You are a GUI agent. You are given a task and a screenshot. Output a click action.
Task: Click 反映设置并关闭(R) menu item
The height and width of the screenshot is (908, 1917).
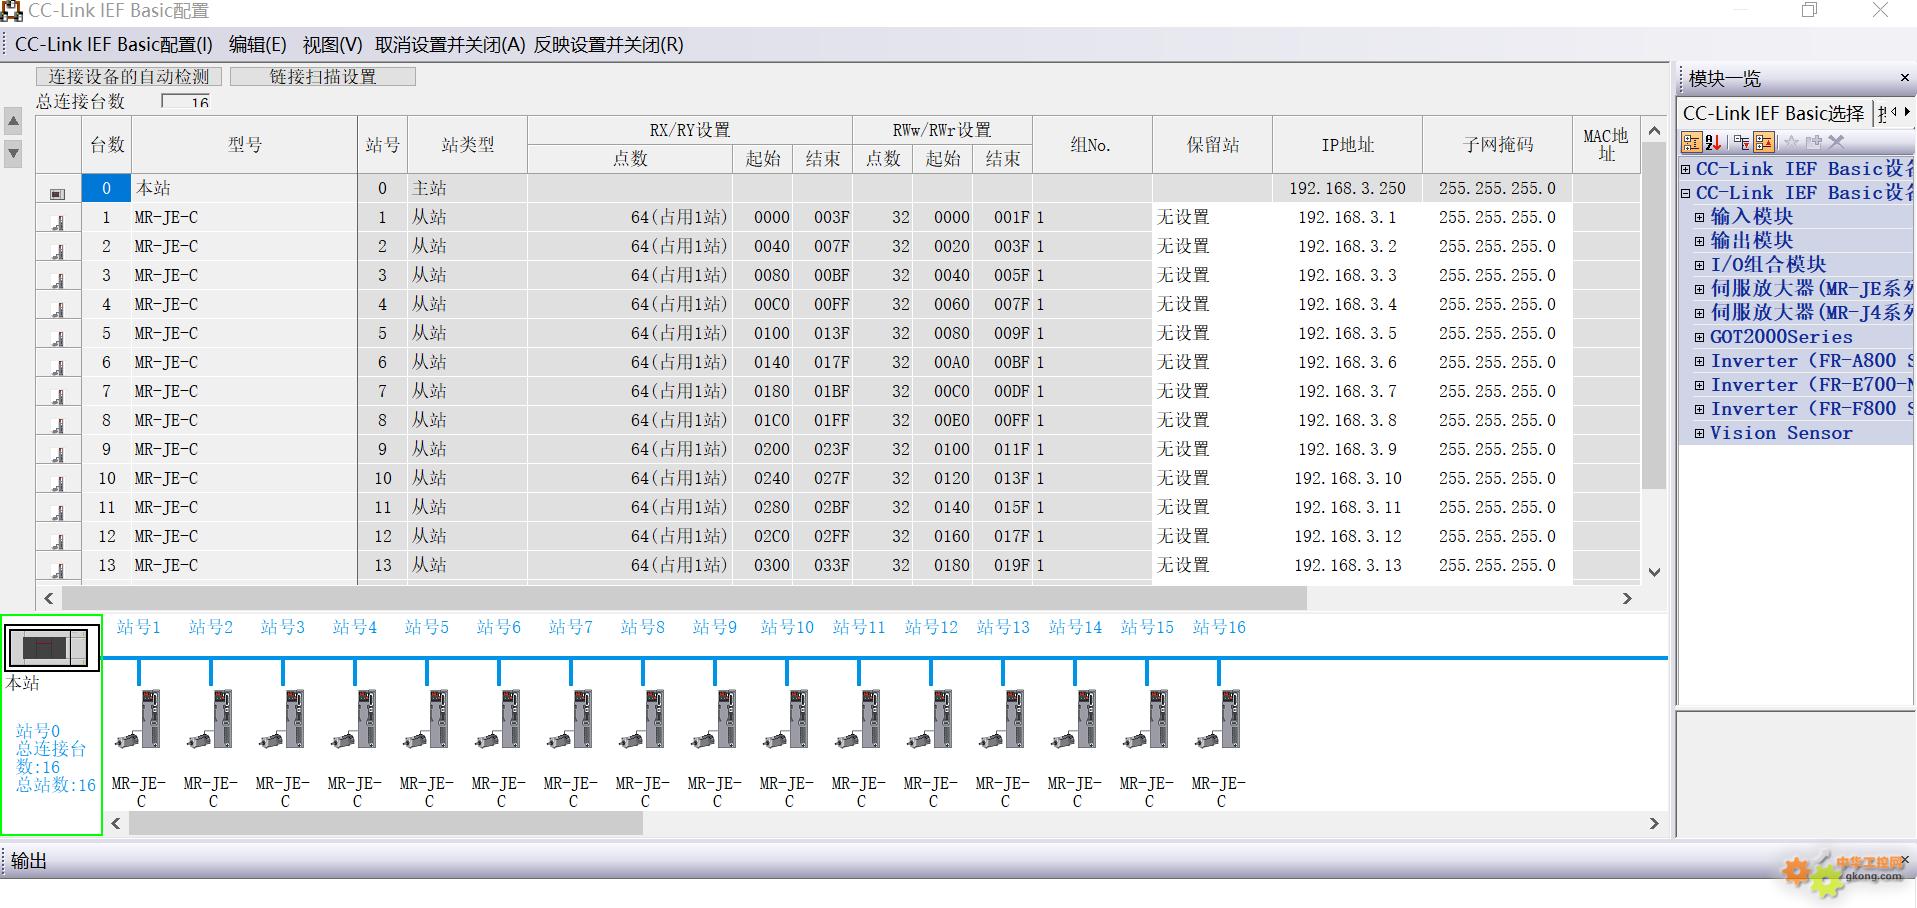(608, 45)
